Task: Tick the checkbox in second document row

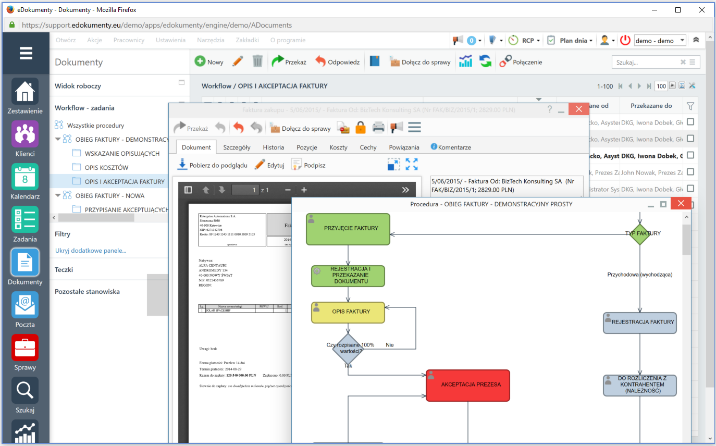Action: (x=690, y=139)
